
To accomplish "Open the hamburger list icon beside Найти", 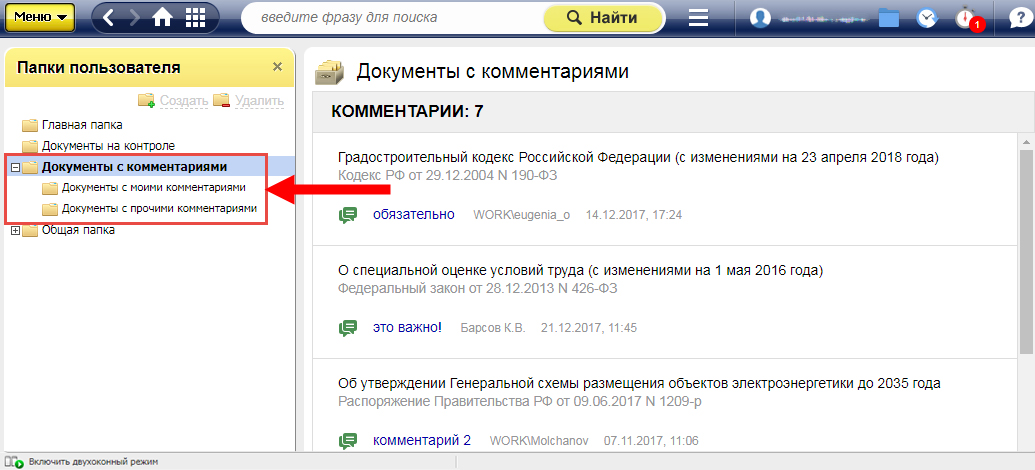I will (698, 18).
